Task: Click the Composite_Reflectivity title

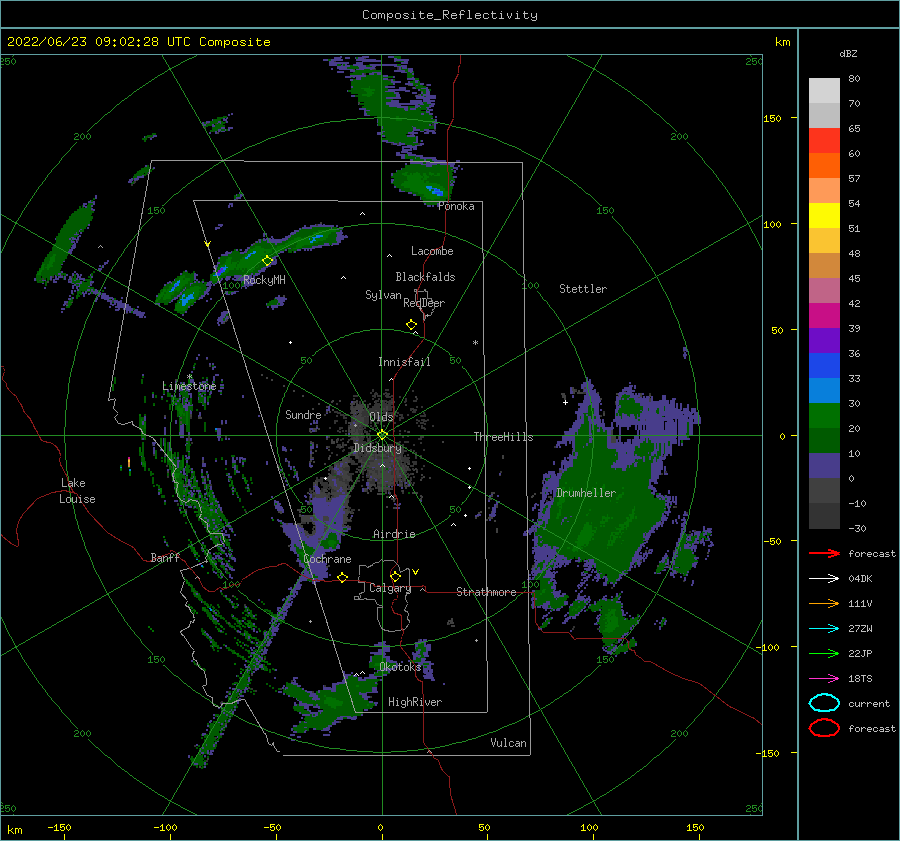Action: click(x=450, y=15)
